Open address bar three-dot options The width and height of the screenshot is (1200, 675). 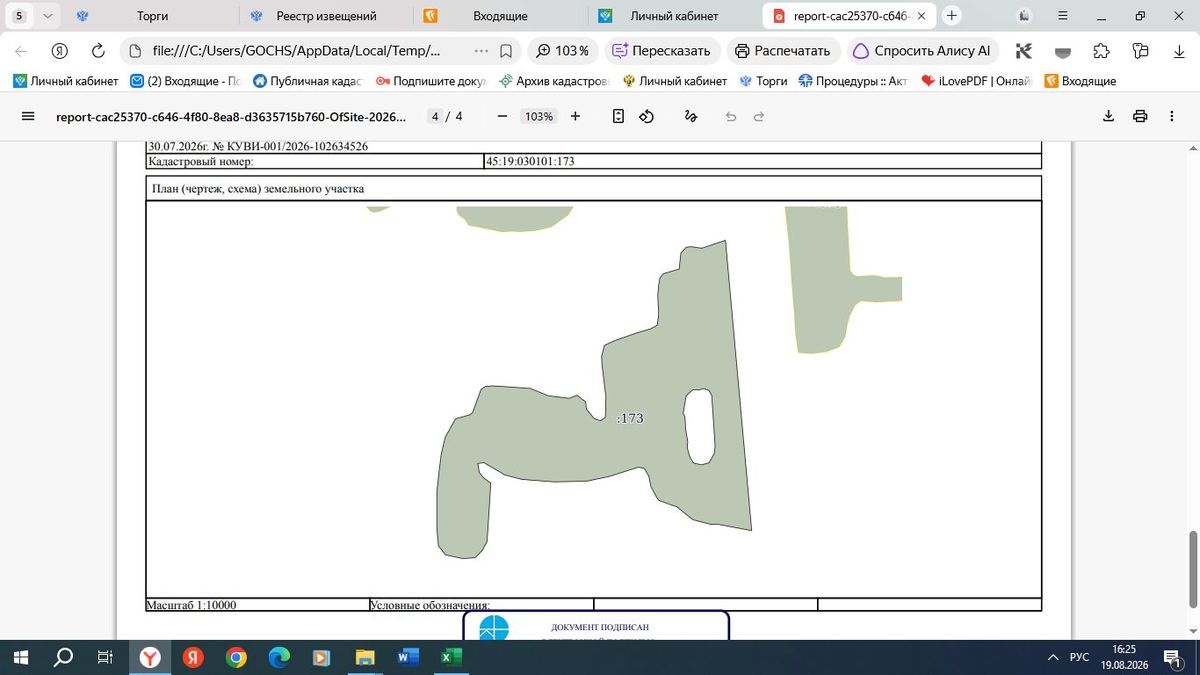pos(481,51)
